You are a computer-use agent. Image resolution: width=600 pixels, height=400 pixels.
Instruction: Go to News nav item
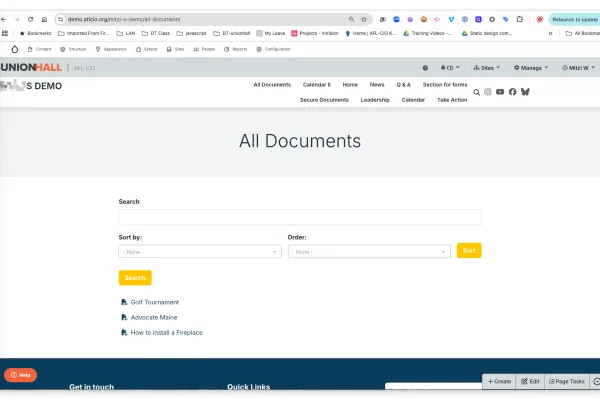click(x=377, y=85)
